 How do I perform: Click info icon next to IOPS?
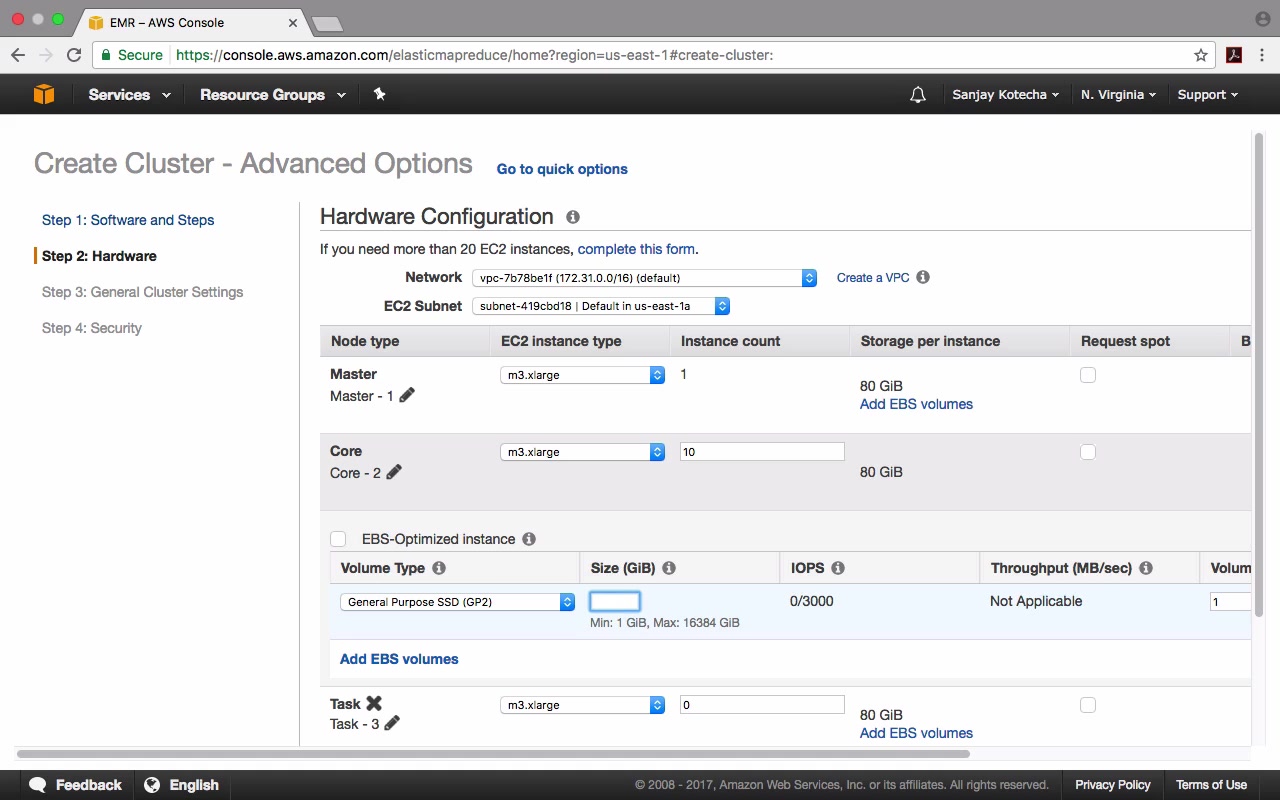(838, 568)
